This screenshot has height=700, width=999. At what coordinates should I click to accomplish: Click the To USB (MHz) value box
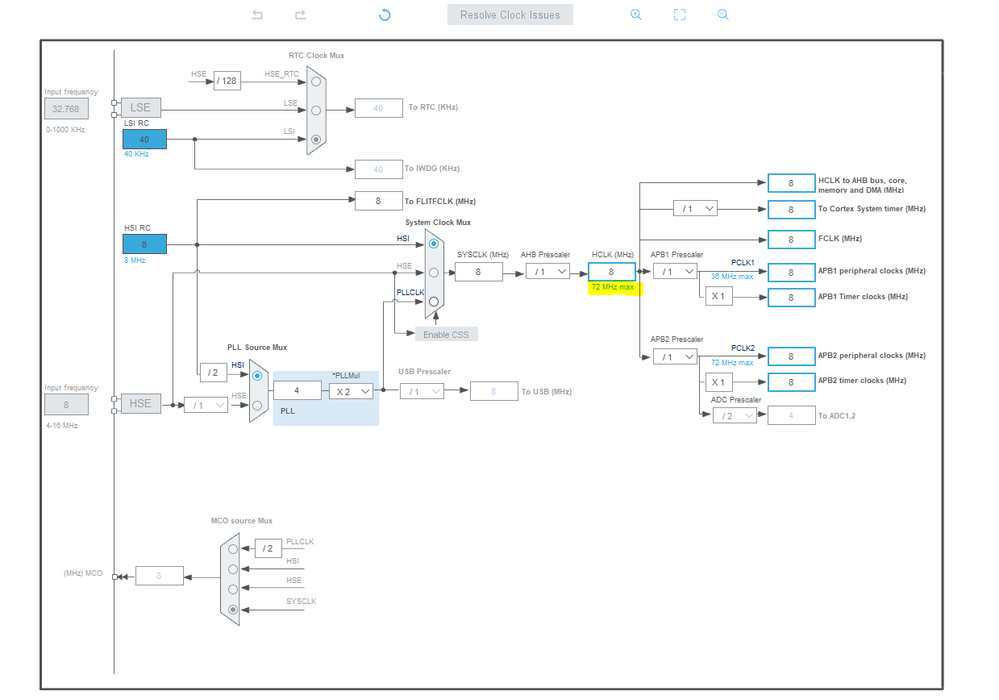coord(494,392)
